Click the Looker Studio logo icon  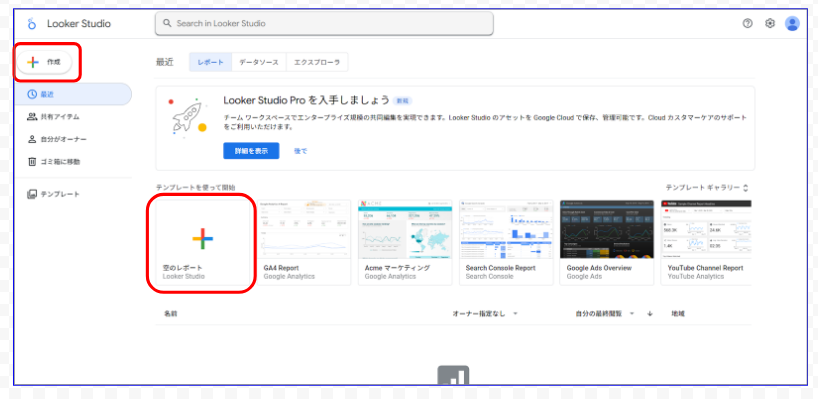pyautogui.click(x=32, y=23)
